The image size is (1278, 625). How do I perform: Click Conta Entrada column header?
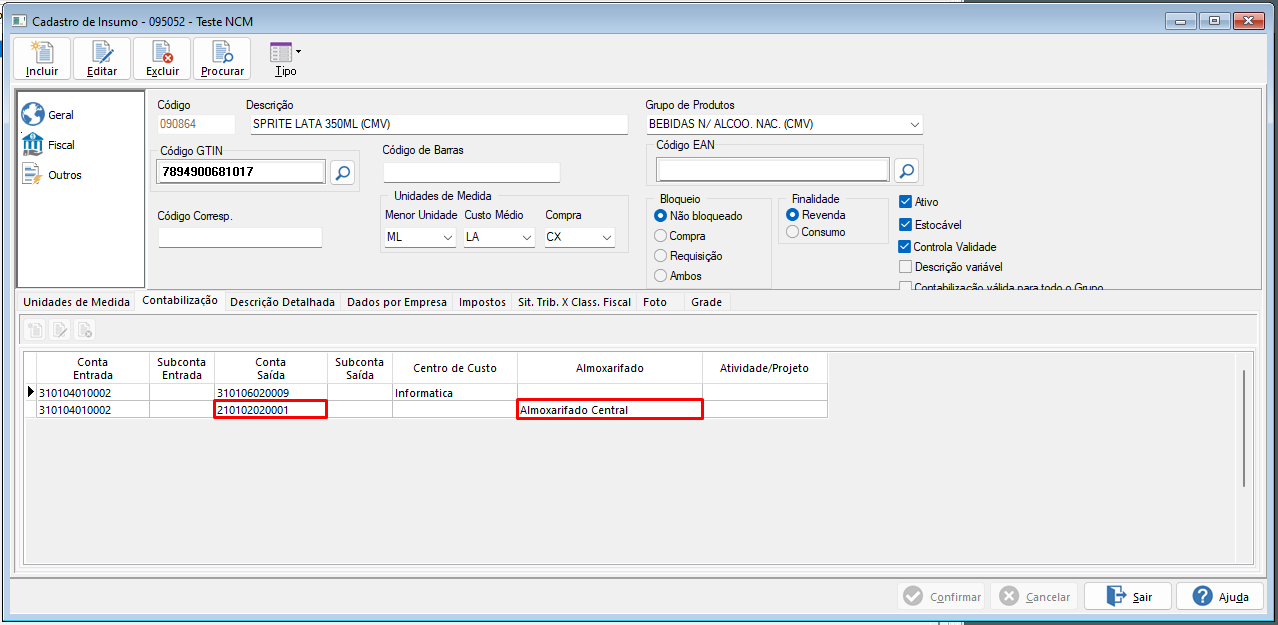point(92,368)
